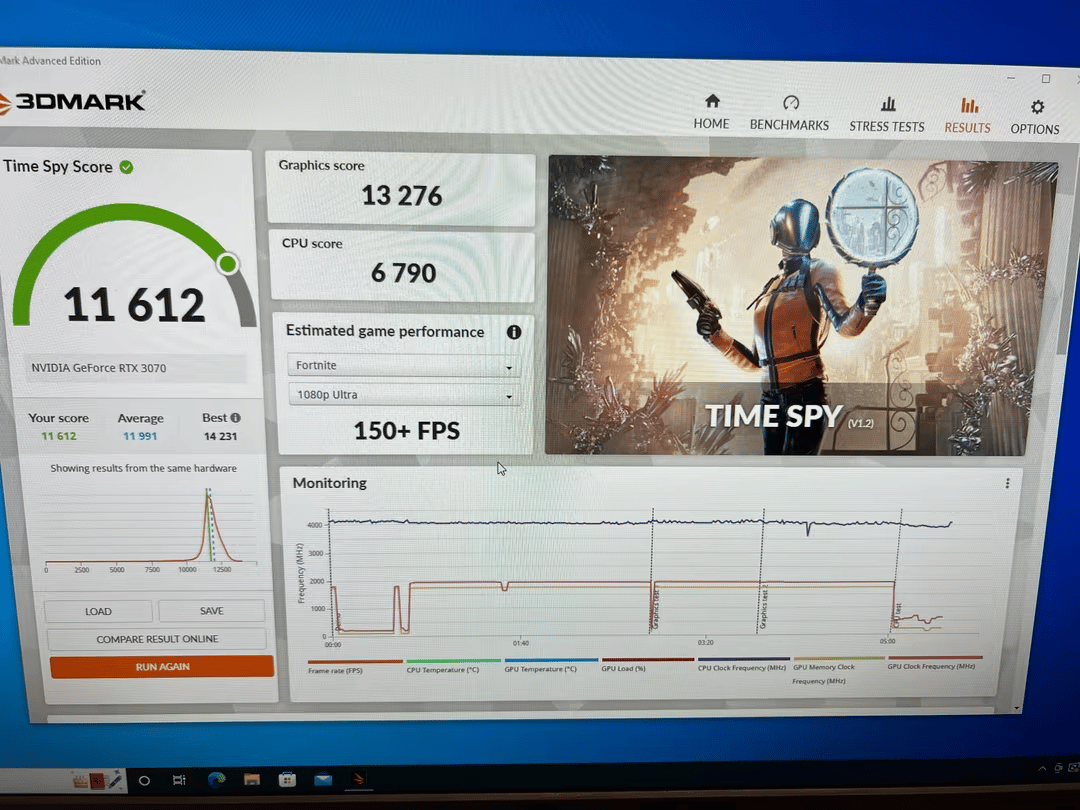Viewport: 1080px width, 810px height.
Task: Click the SAVE button
Action: pyautogui.click(x=211, y=611)
